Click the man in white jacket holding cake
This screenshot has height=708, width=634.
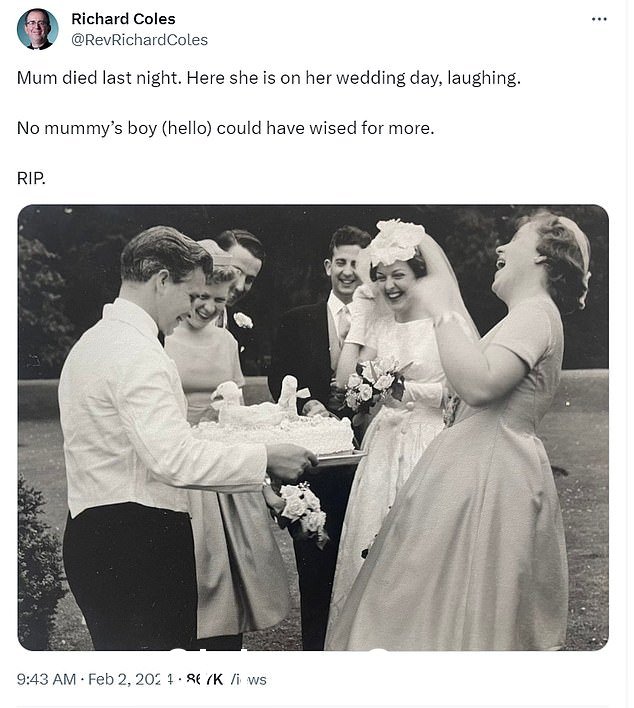(149, 433)
